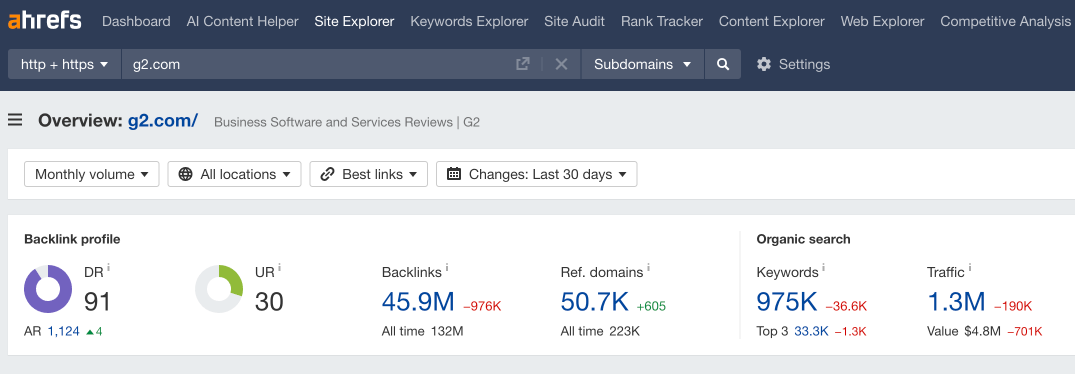This screenshot has height=374, width=1075.
Task: Open Settings gear icon
Action: (x=764, y=64)
